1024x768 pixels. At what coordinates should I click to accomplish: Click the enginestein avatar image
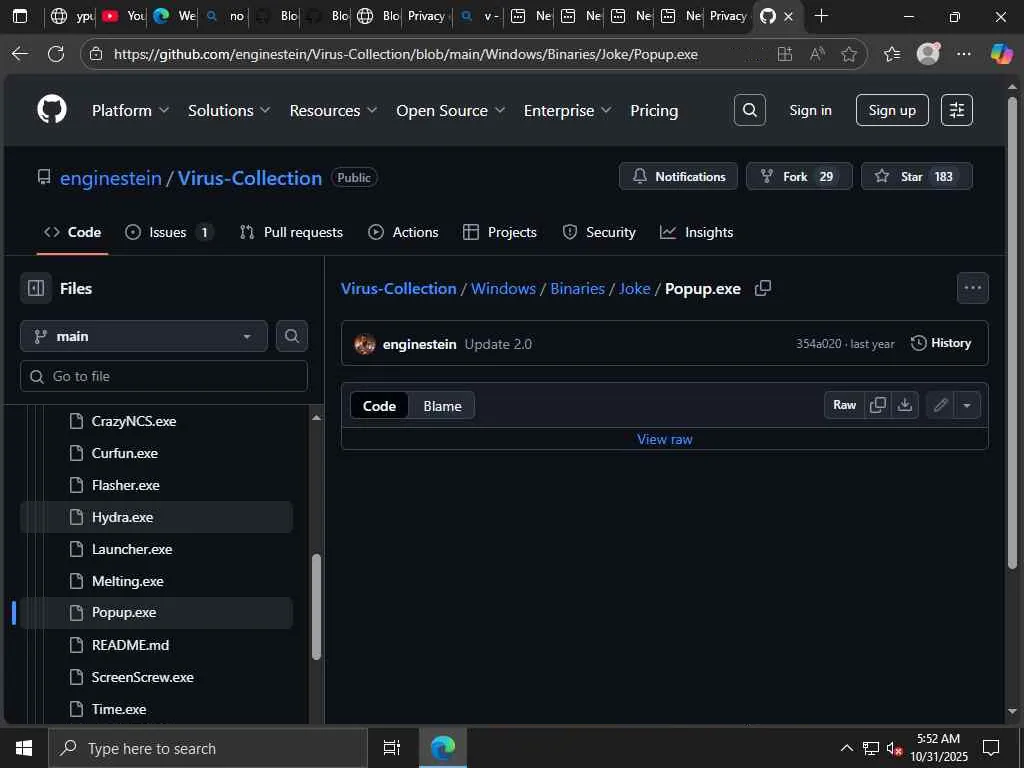pos(364,344)
